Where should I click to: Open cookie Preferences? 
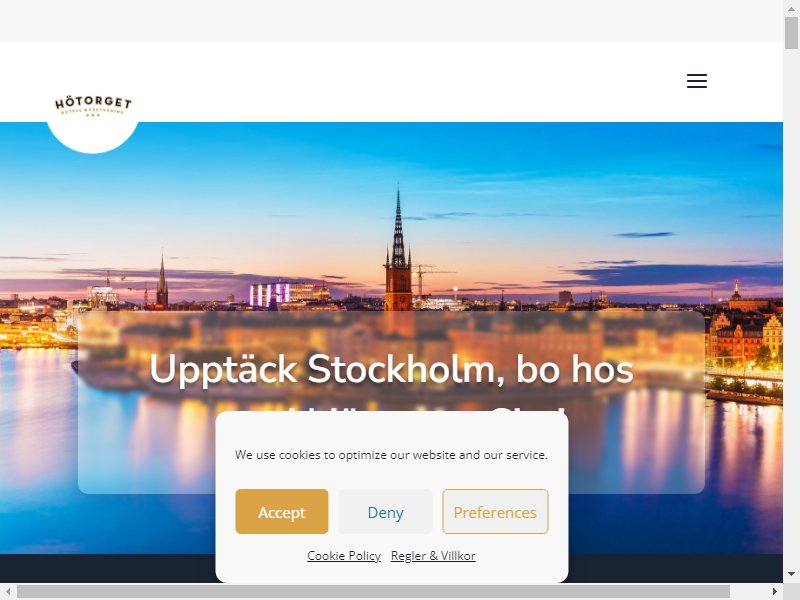tap(495, 511)
